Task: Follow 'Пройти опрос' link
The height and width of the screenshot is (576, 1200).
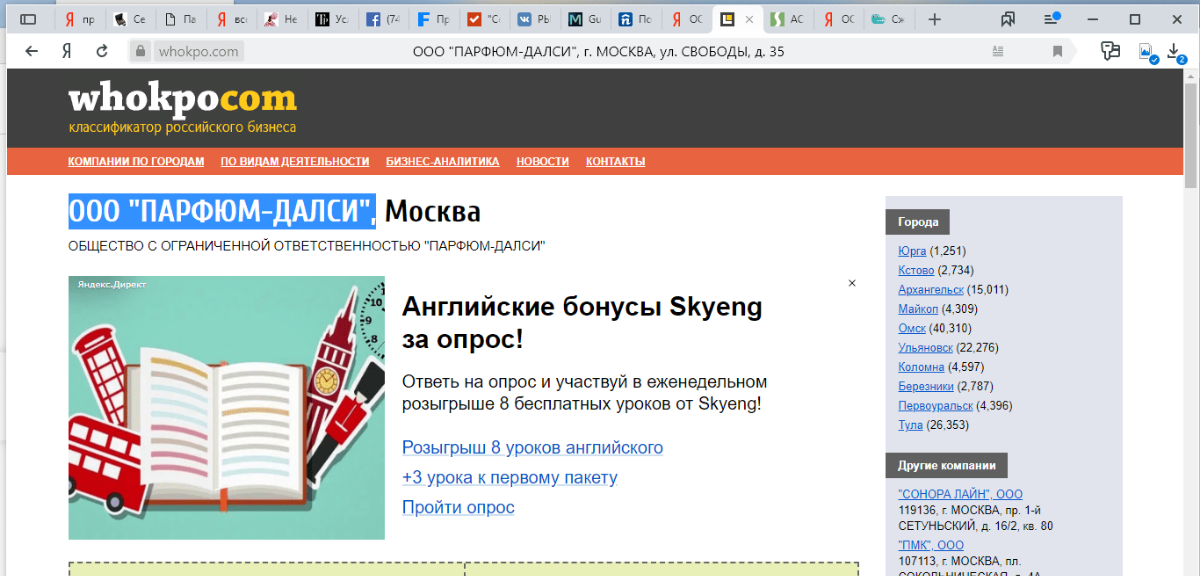Action: pos(458,507)
